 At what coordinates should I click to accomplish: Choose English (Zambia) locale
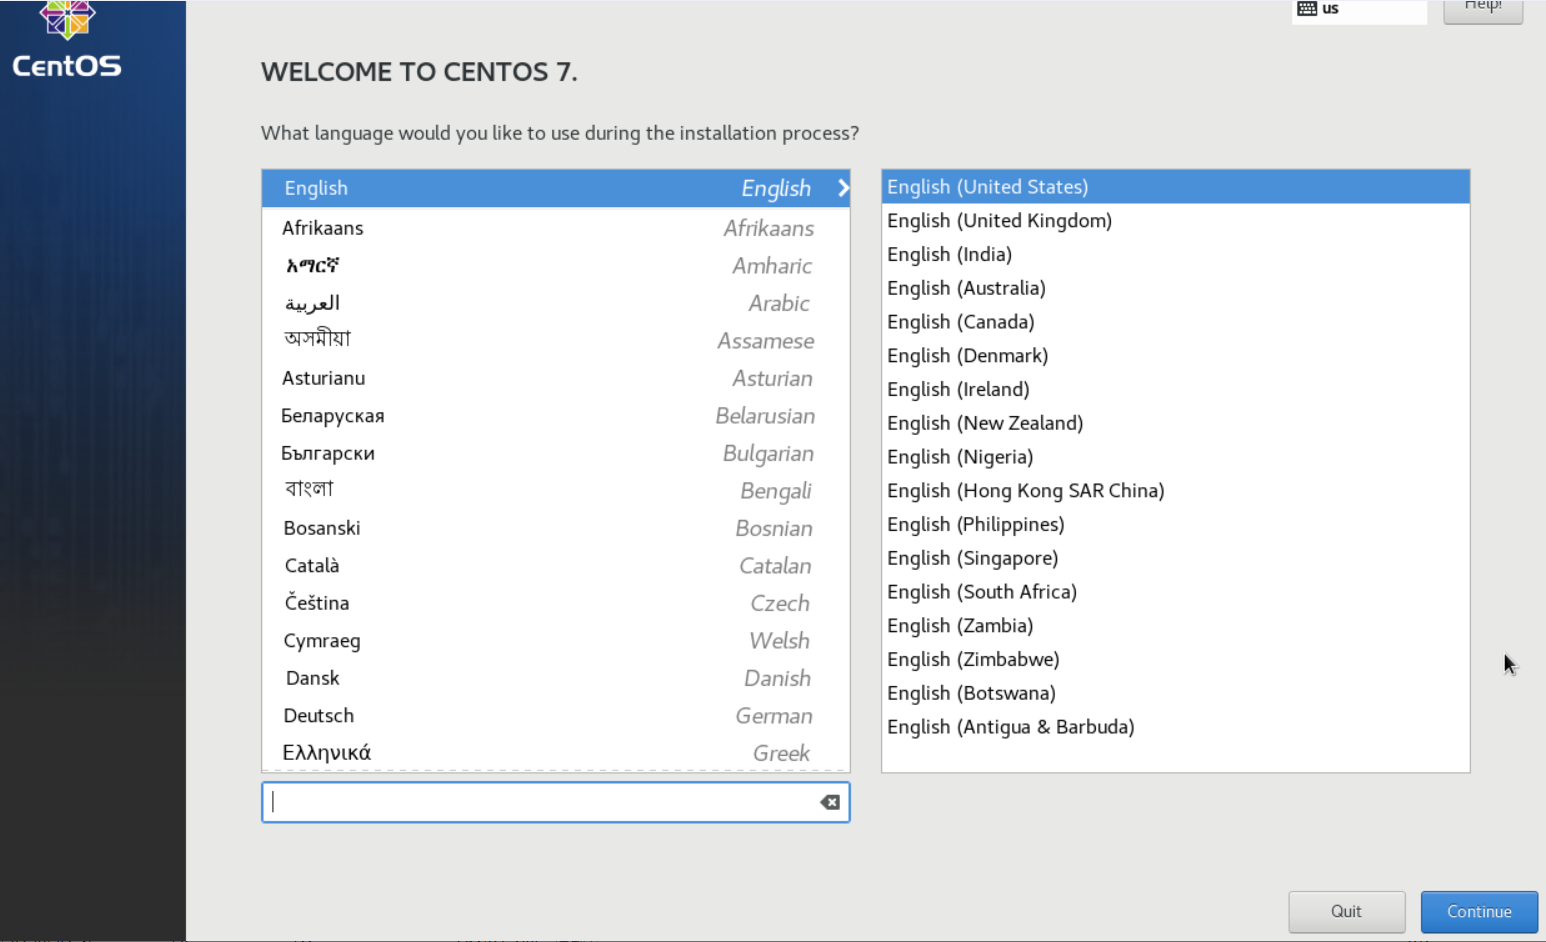1175,626
